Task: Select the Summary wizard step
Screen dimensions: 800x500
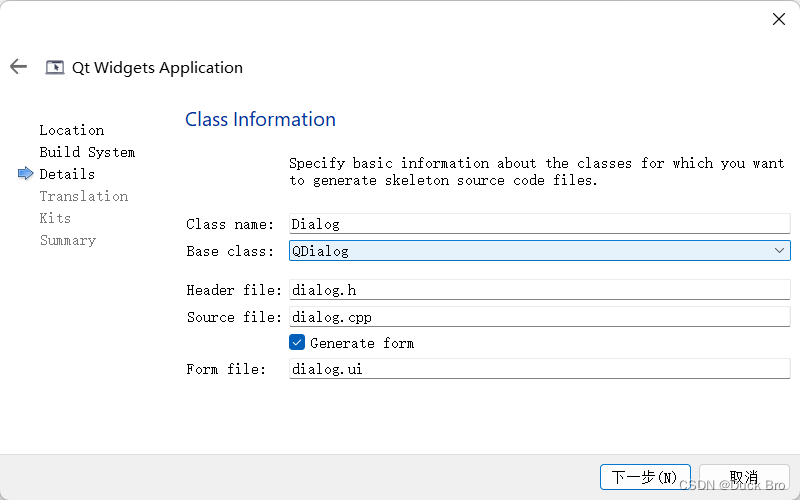Action: click(68, 240)
